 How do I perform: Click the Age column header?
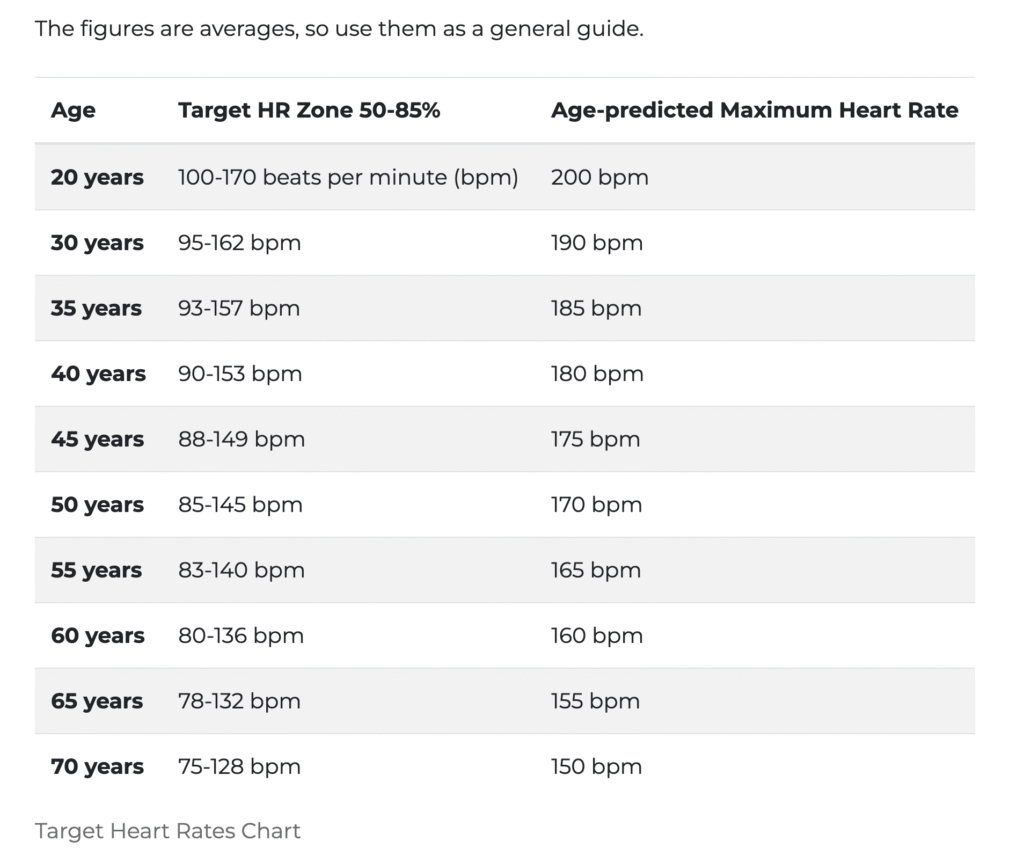[x=73, y=110]
